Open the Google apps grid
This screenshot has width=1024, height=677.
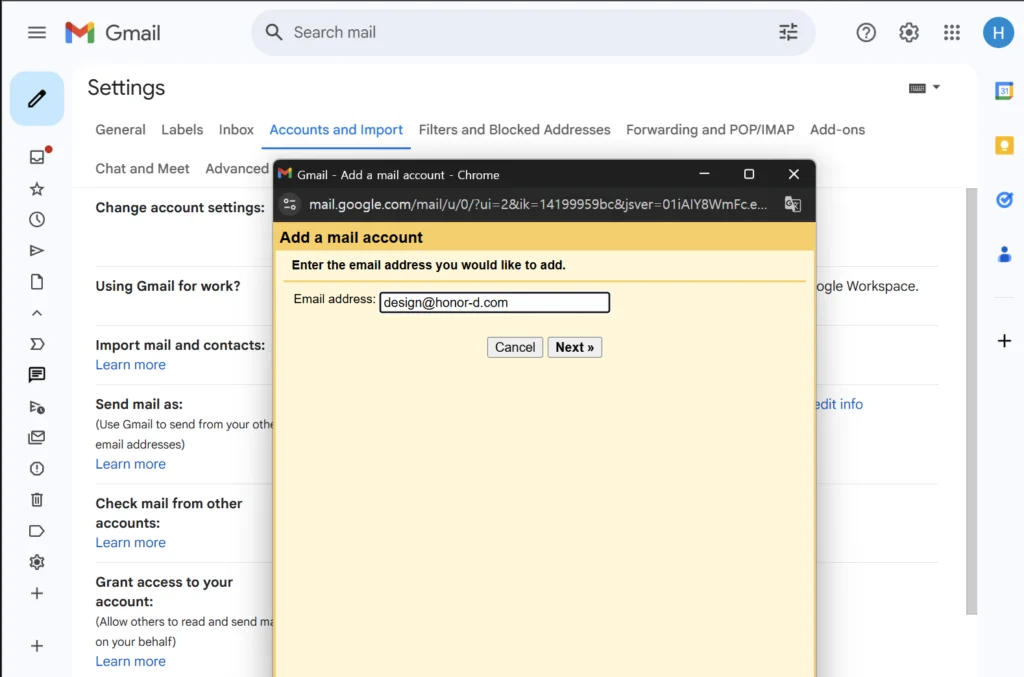[x=952, y=32]
